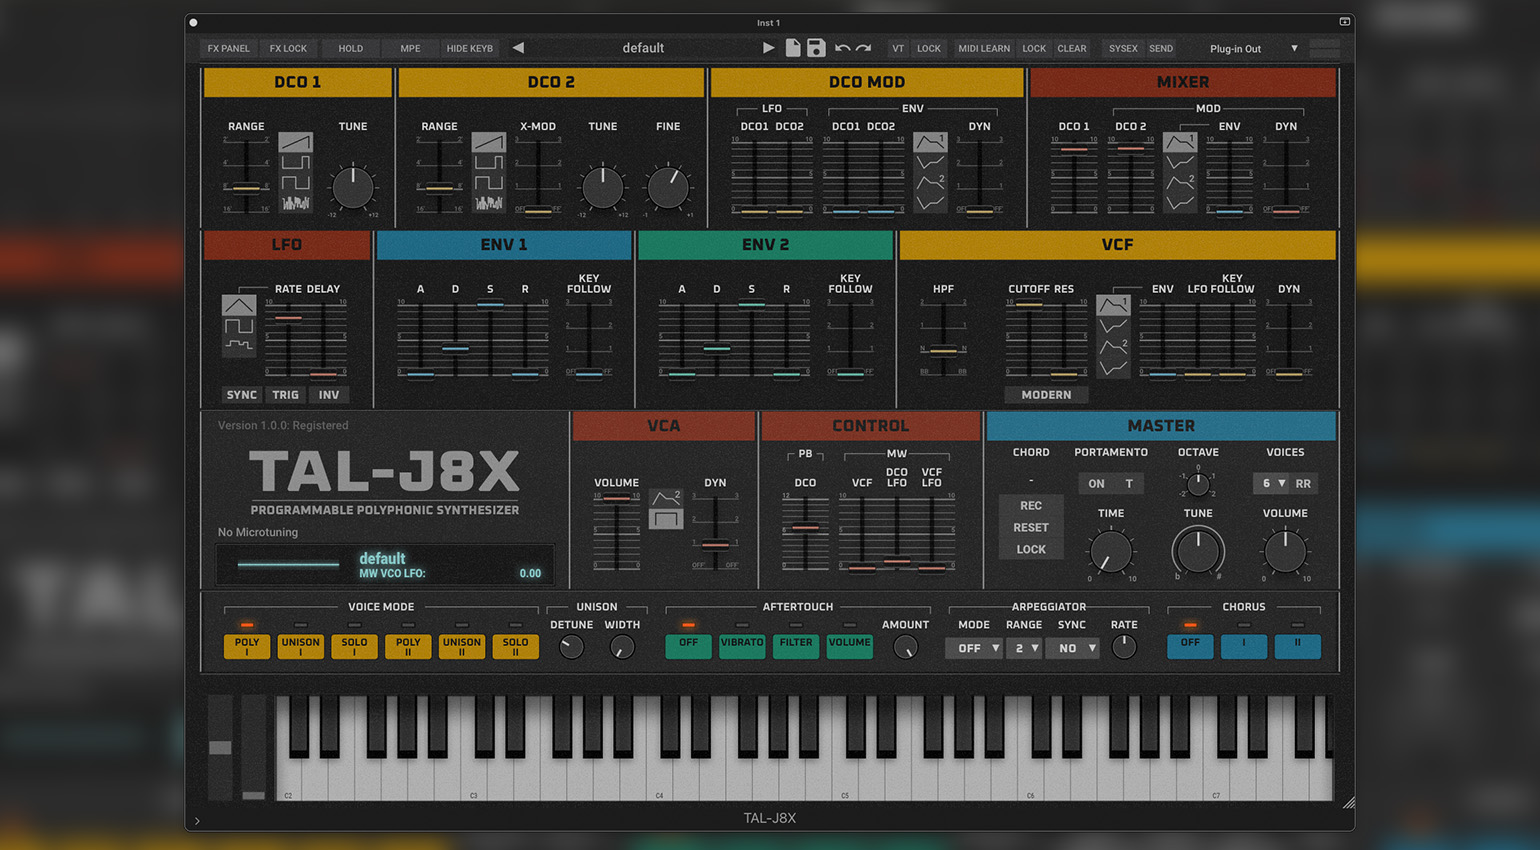Screen dimensions: 1540x850
Task: Open the Voices count dropdown
Action: [1272, 484]
